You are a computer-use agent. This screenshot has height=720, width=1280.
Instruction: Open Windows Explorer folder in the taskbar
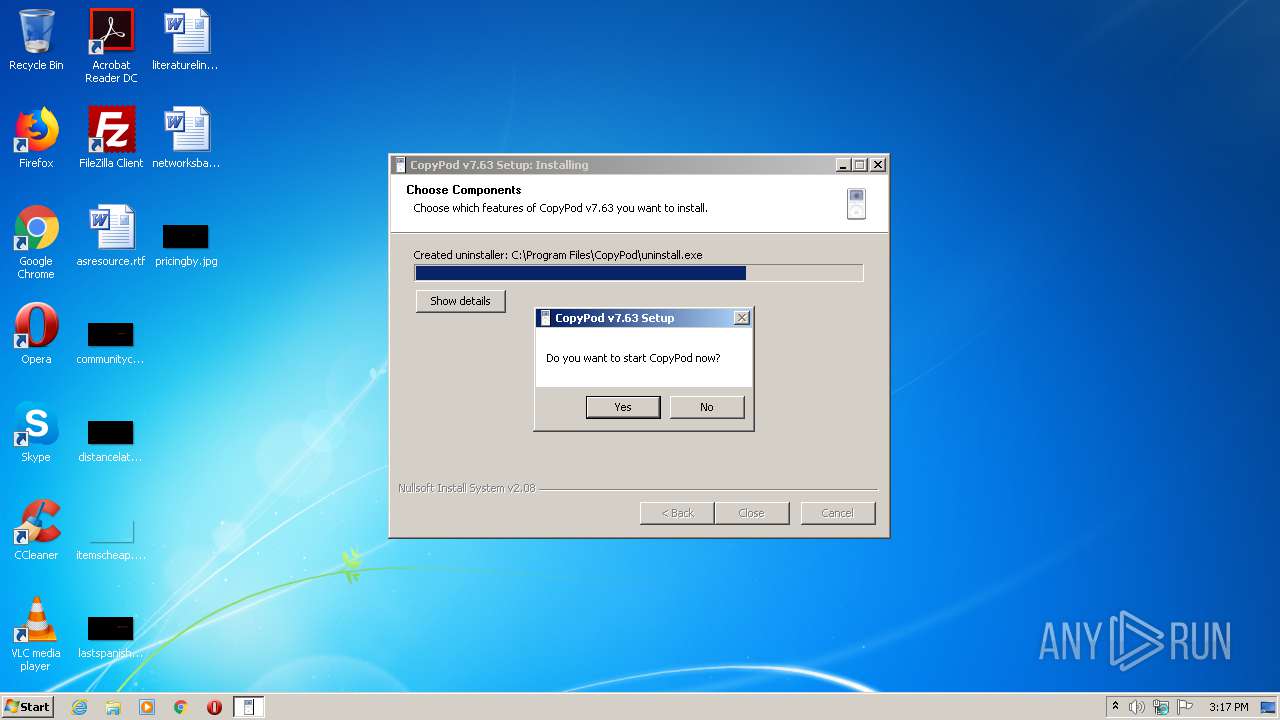click(x=113, y=707)
